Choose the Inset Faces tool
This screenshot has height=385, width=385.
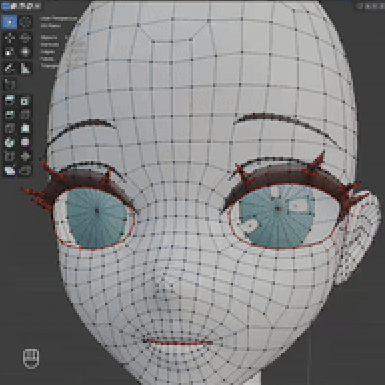click(25, 100)
